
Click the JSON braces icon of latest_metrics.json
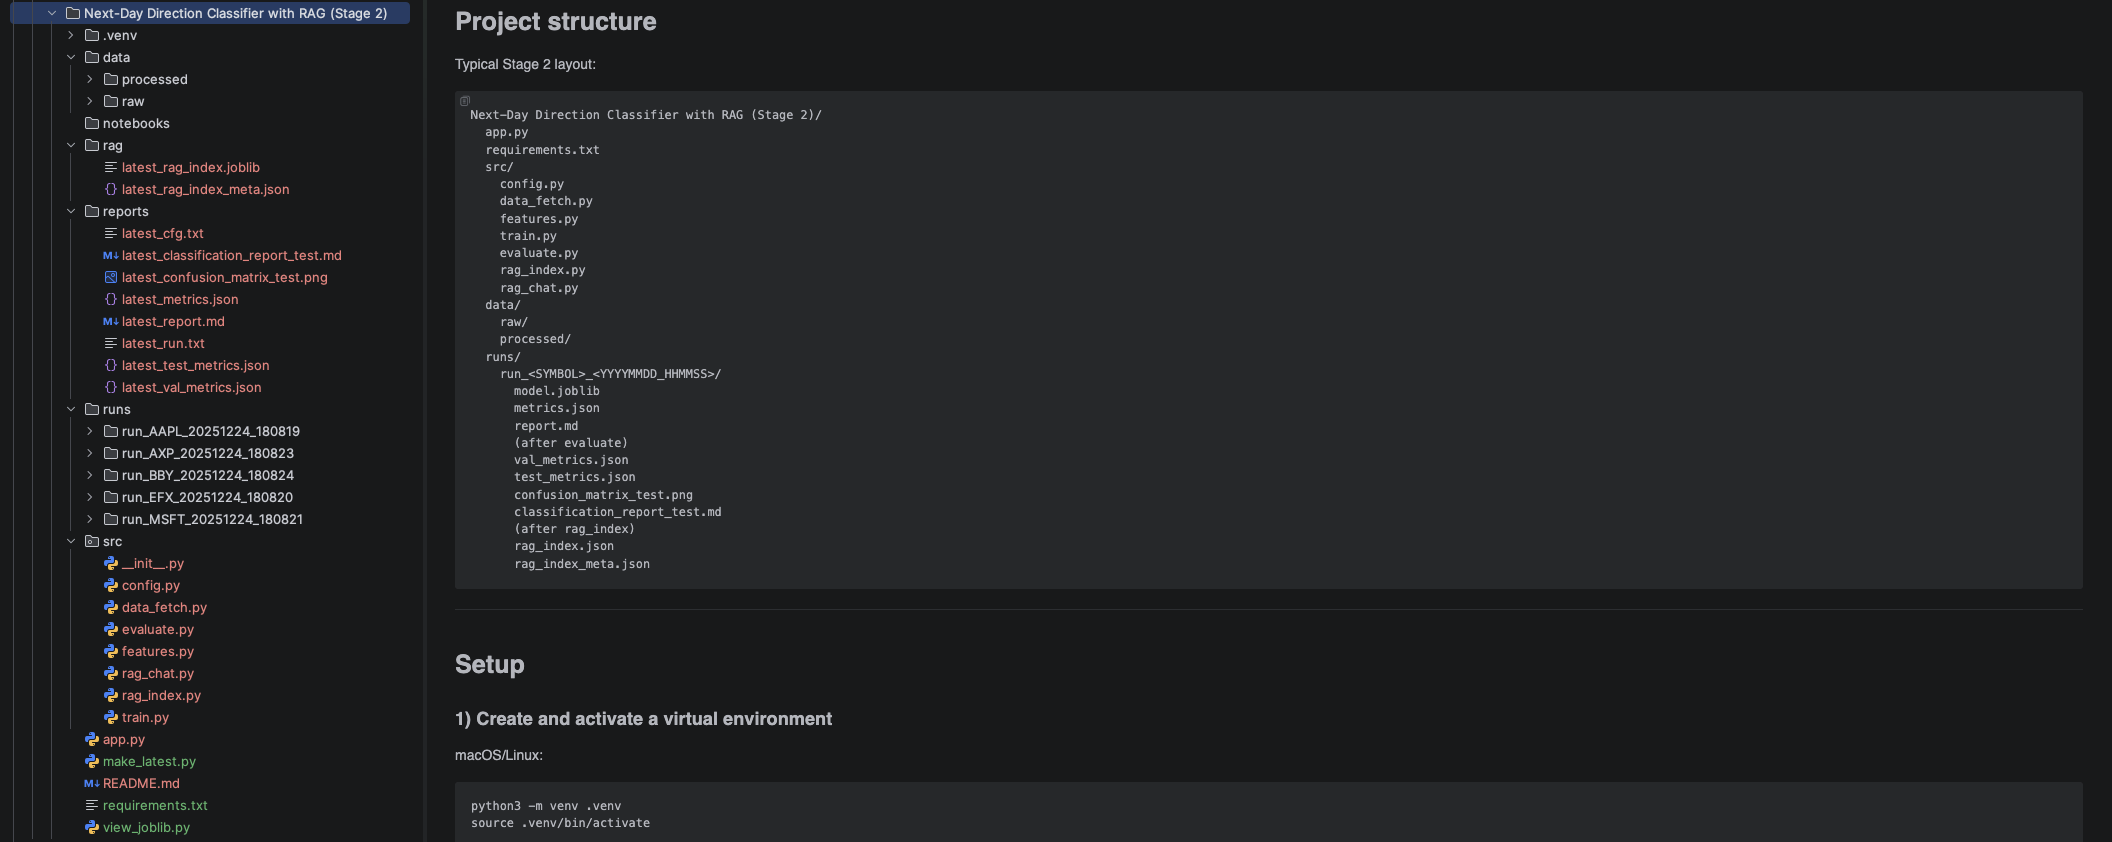[x=111, y=300]
